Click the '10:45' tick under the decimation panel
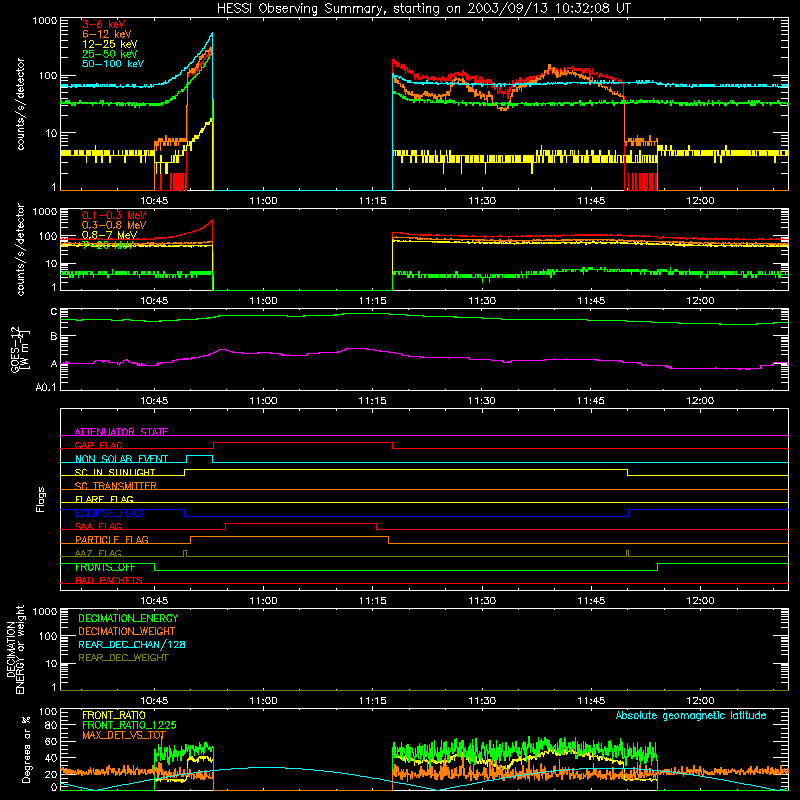 coord(154,701)
